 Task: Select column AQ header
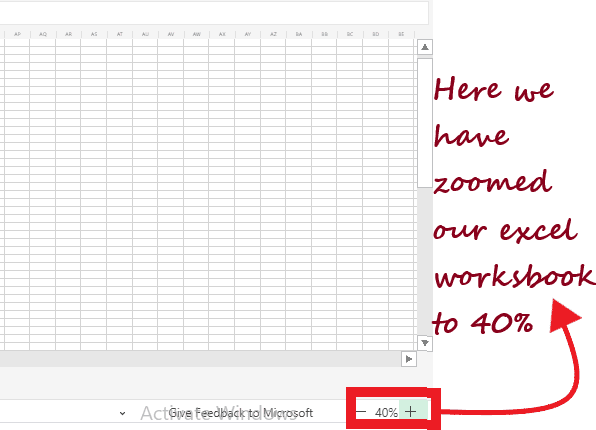click(x=43, y=34)
